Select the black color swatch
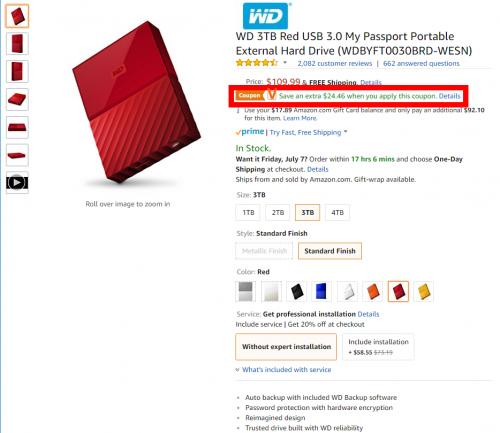Image resolution: width=500 pixels, height=433 pixels. coord(297,292)
